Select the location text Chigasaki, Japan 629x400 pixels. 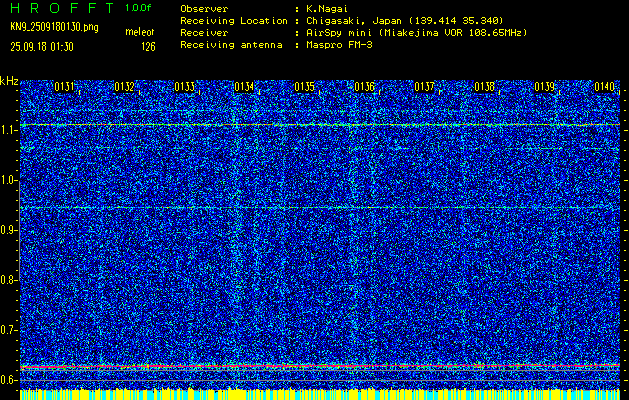pos(353,21)
